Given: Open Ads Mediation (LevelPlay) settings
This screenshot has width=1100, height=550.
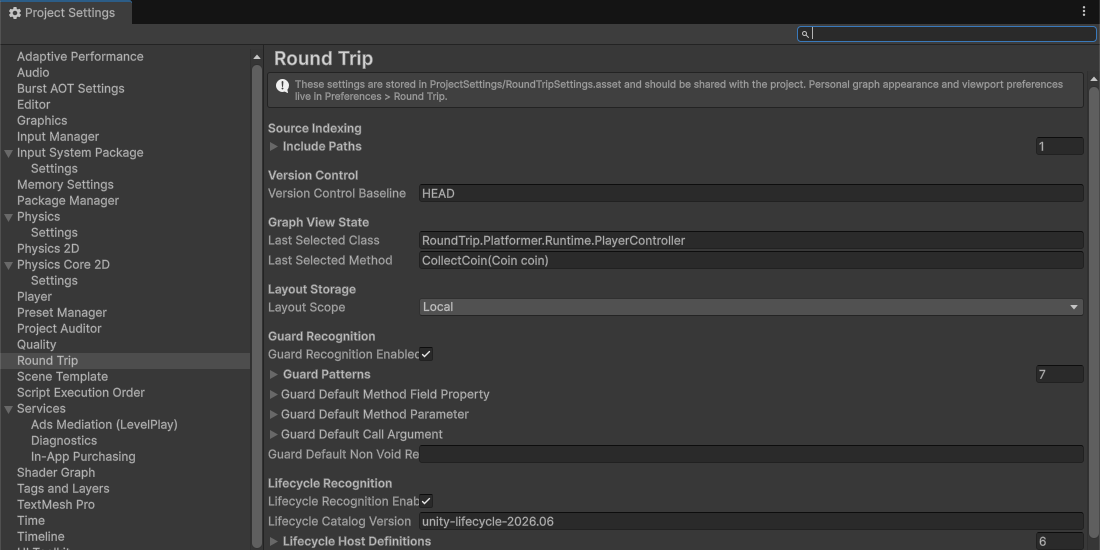Looking at the screenshot, I should pos(104,424).
